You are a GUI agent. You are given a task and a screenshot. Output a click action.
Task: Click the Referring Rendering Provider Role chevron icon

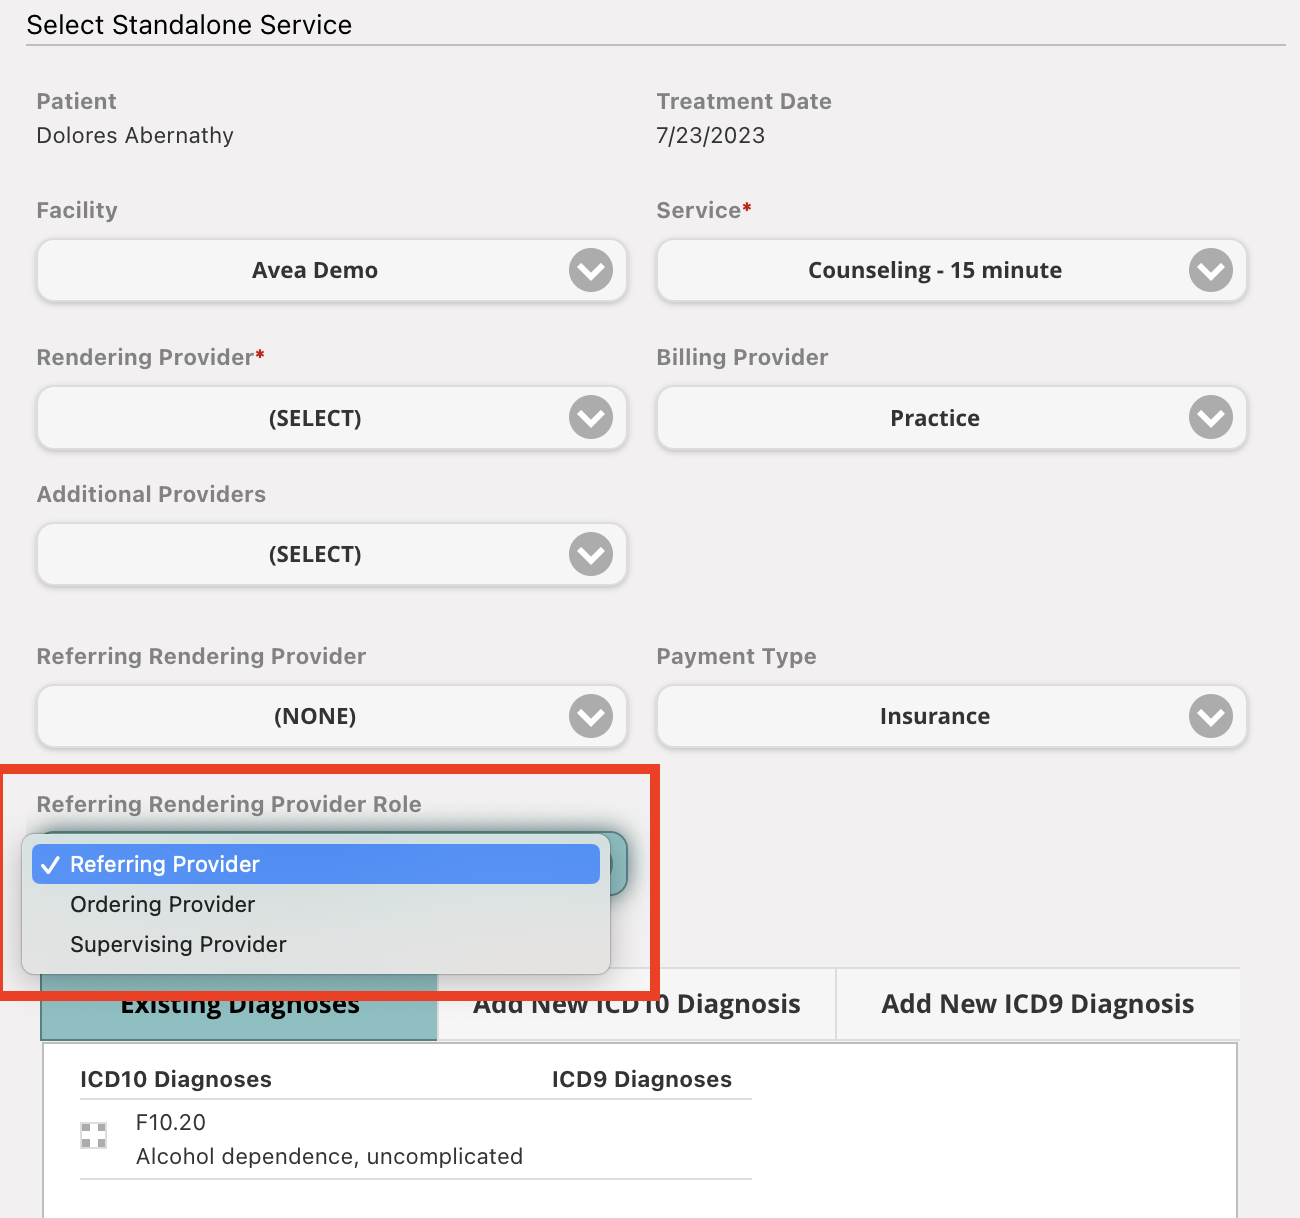click(611, 864)
